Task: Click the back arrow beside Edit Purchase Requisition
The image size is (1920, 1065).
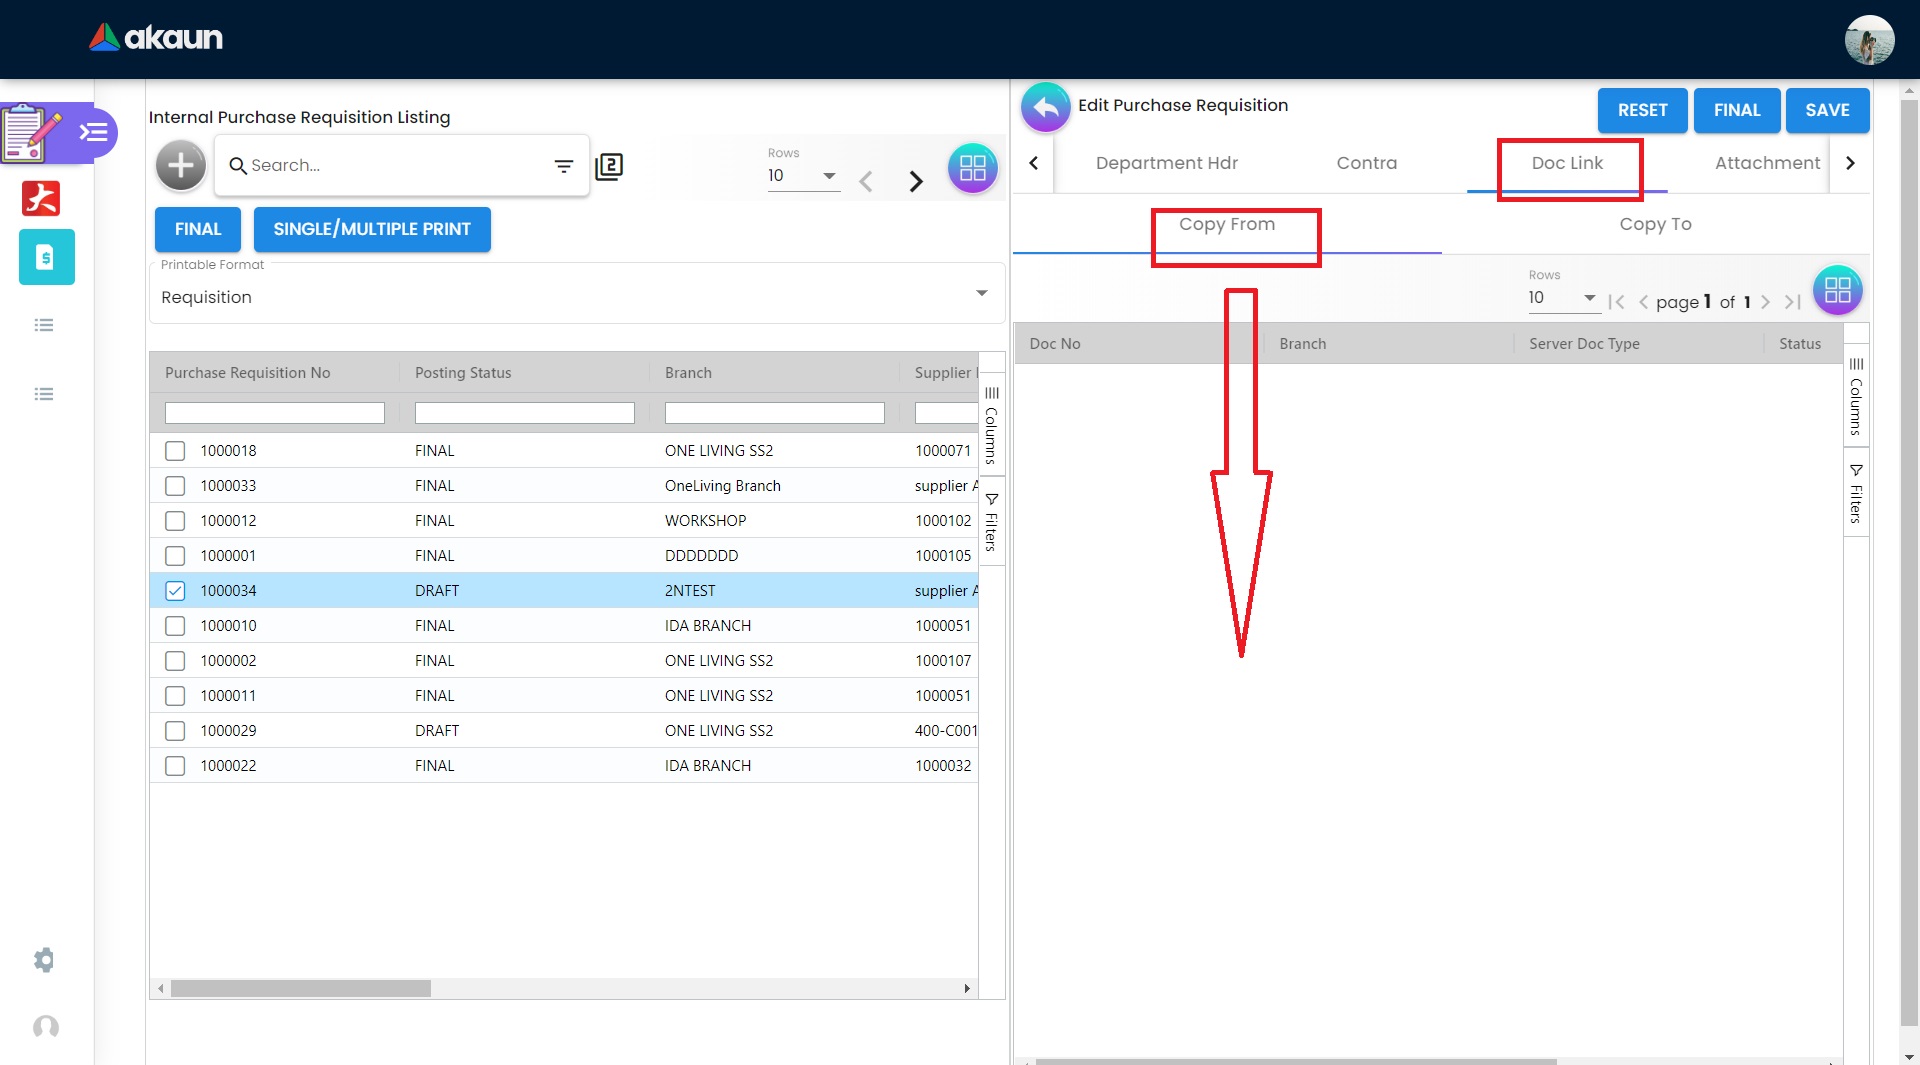Action: coord(1045,107)
